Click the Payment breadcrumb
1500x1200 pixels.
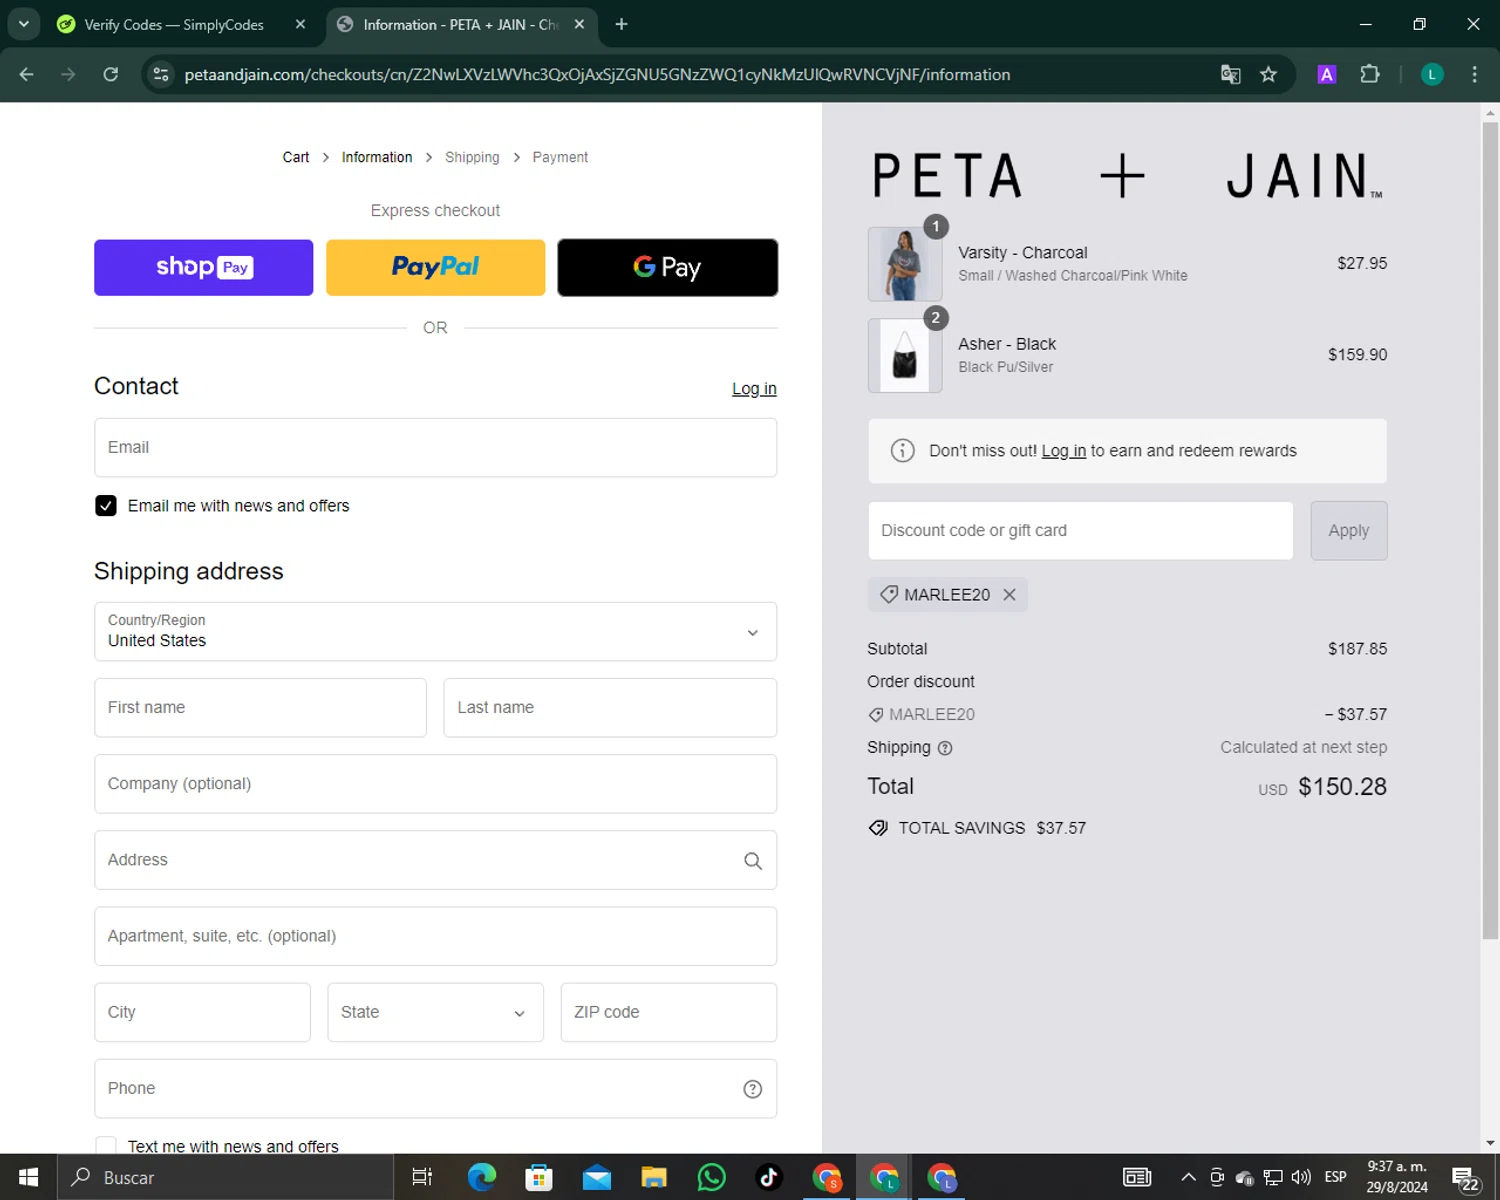[560, 157]
